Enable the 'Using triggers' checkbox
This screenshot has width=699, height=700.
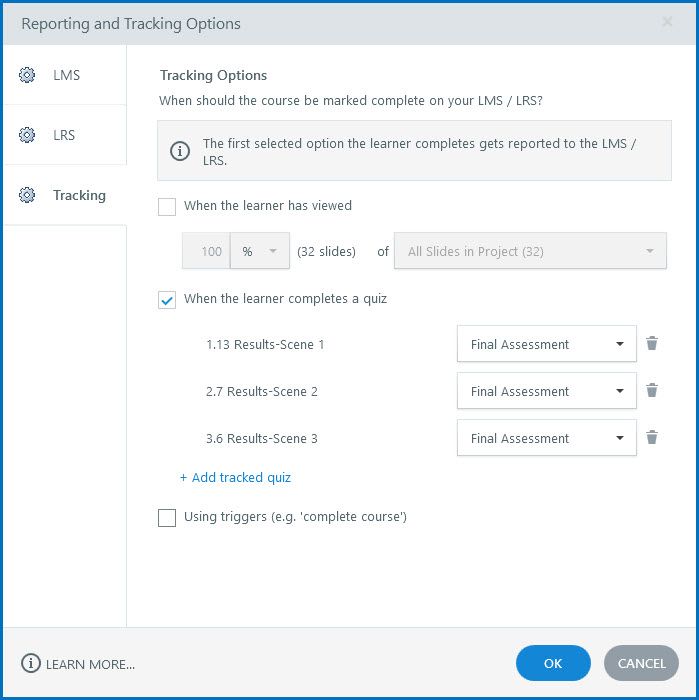167,518
